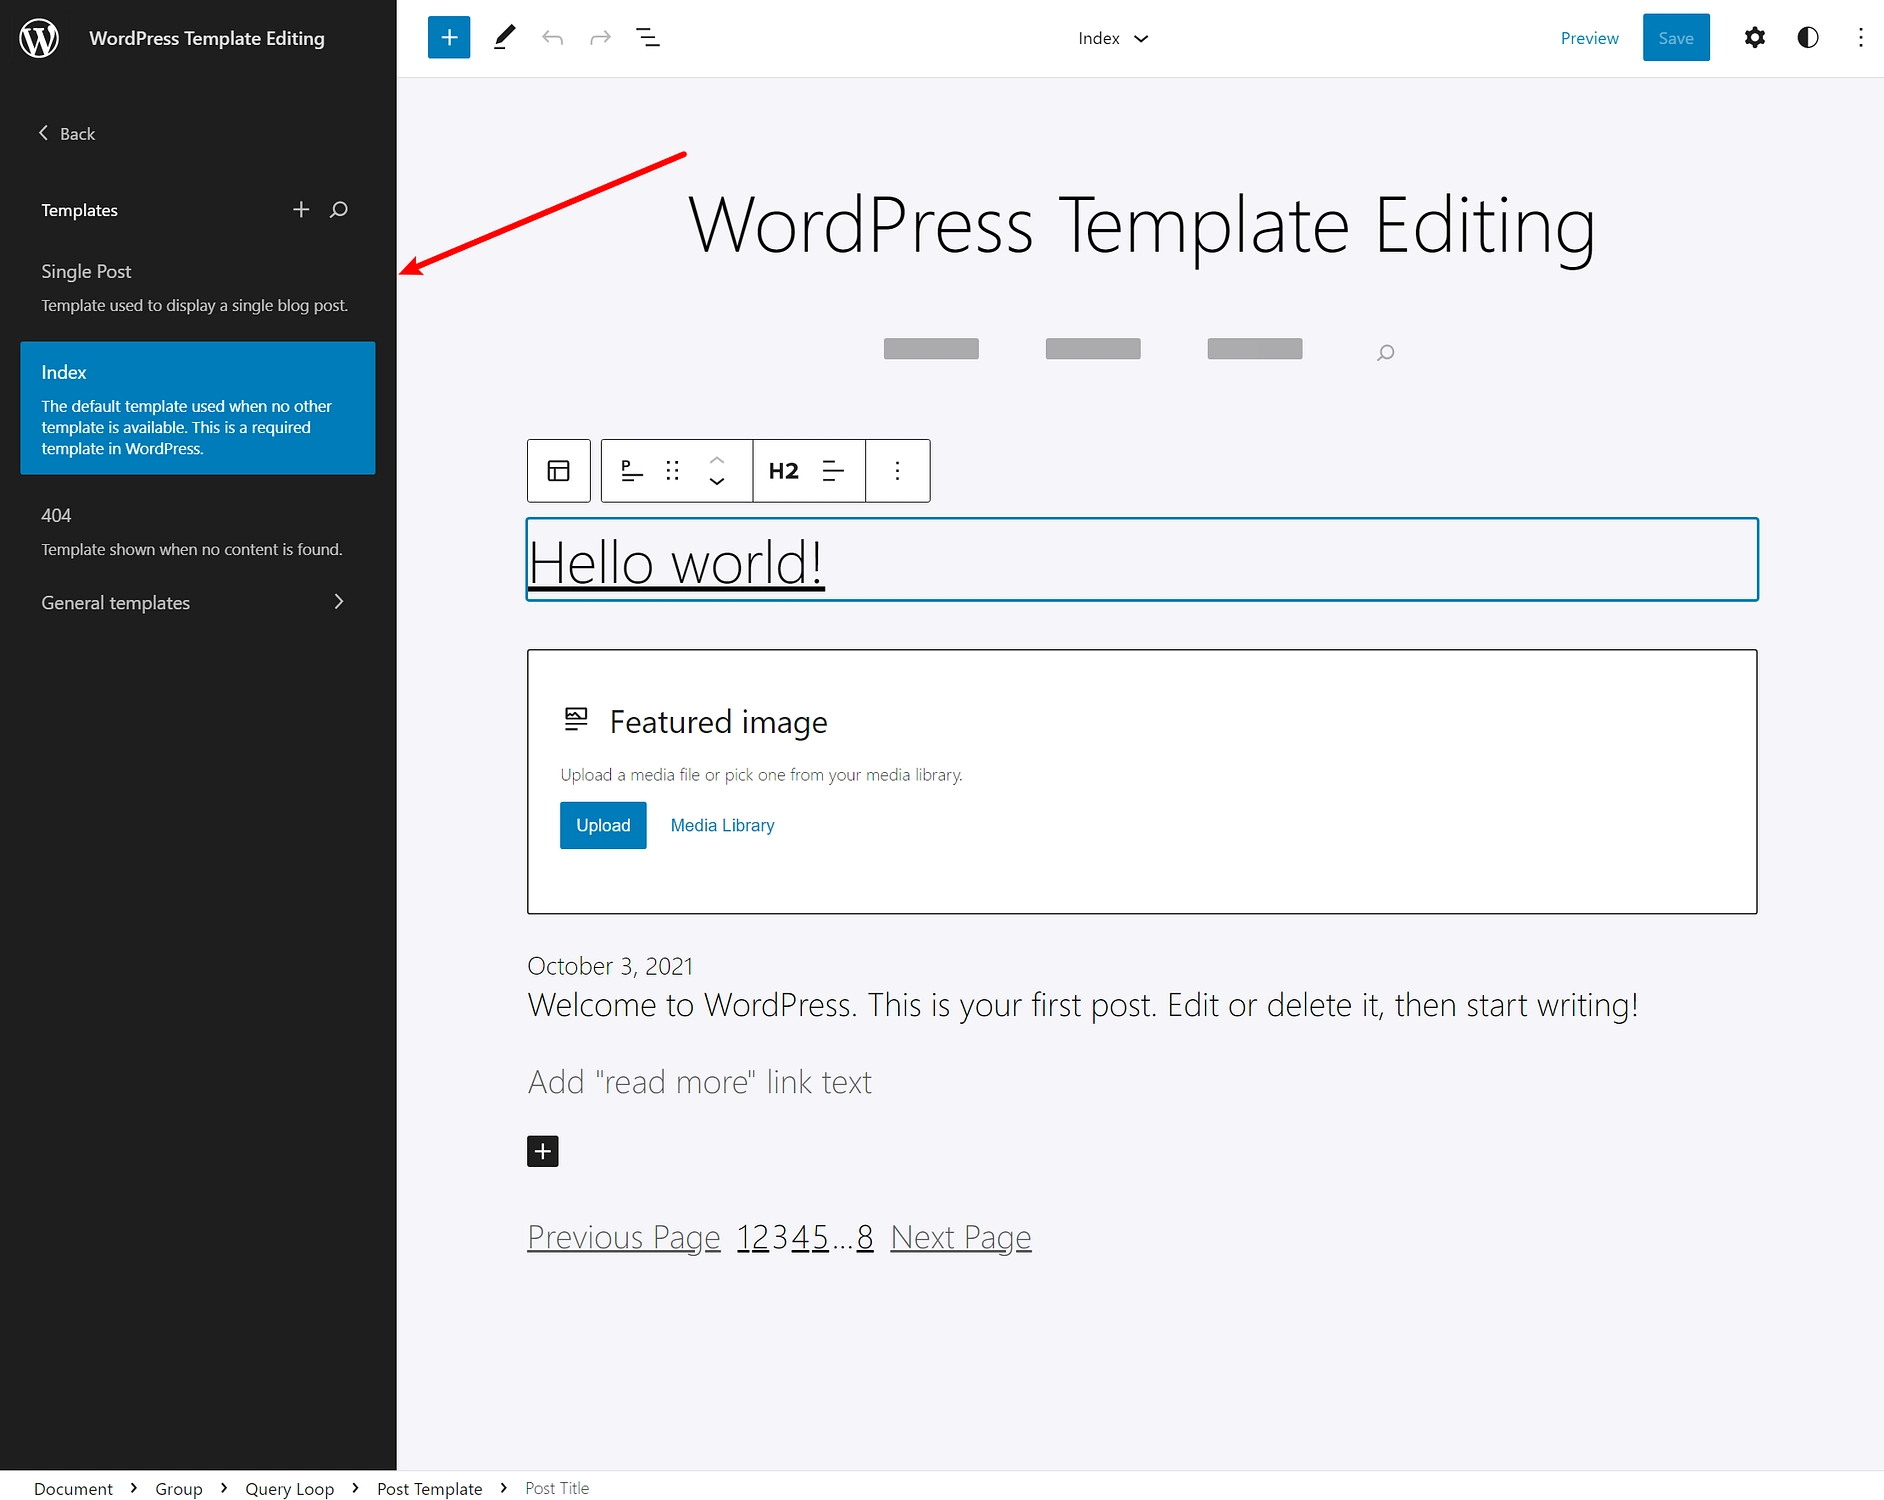Click pagination number 5
This screenshot has height=1500, width=1884.
click(x=820, y=1237)
